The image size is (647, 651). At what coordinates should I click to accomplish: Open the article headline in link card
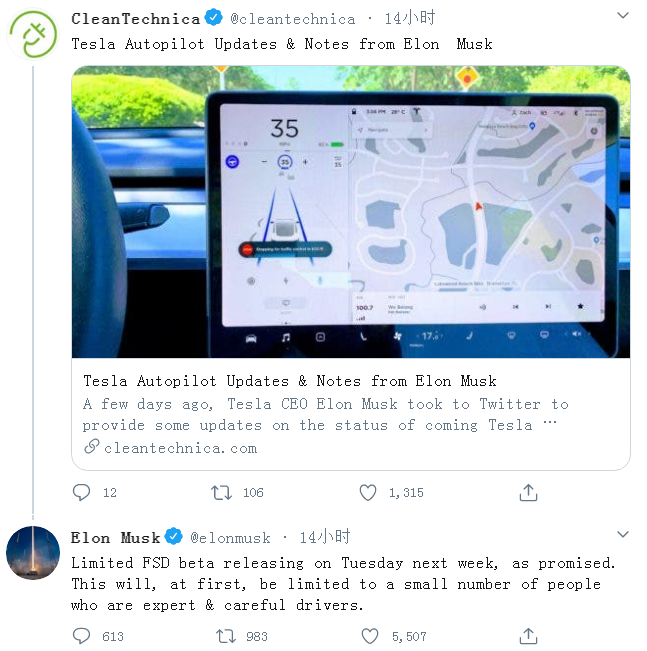tap(290, 381)
